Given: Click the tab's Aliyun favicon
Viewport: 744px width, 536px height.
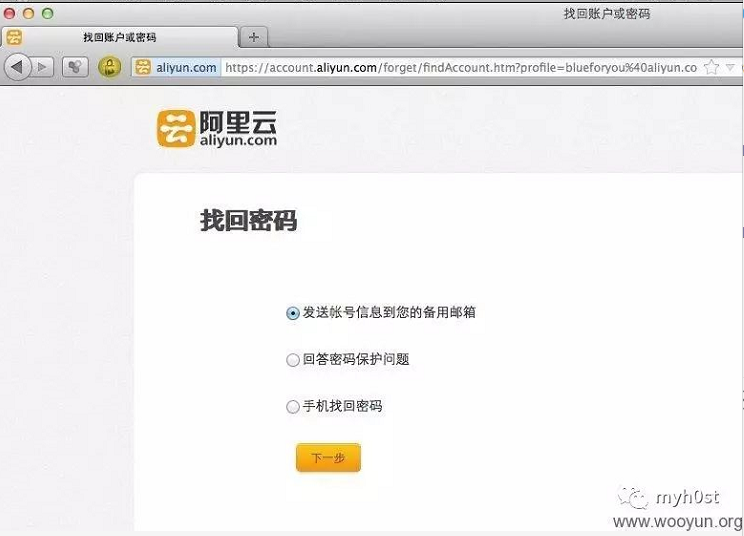Looking at the screenshot, I should pyautogui.click(x=14, y=37).
